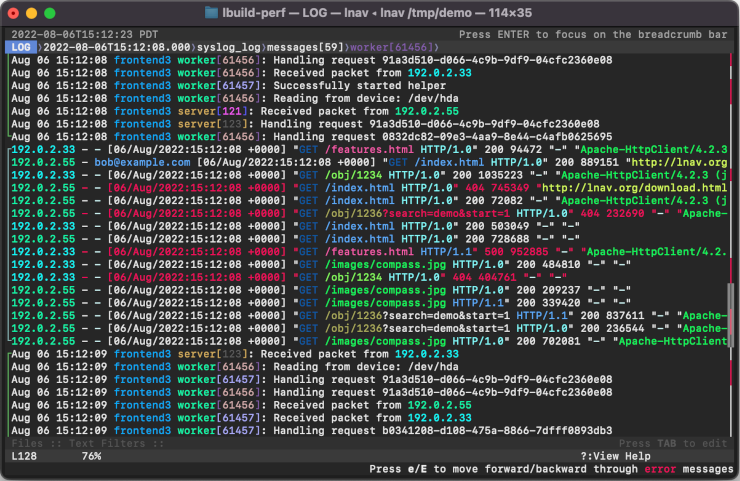Click the ?:View Help status entry
Screen dimensions: 740x481
(x=615, y=456)
